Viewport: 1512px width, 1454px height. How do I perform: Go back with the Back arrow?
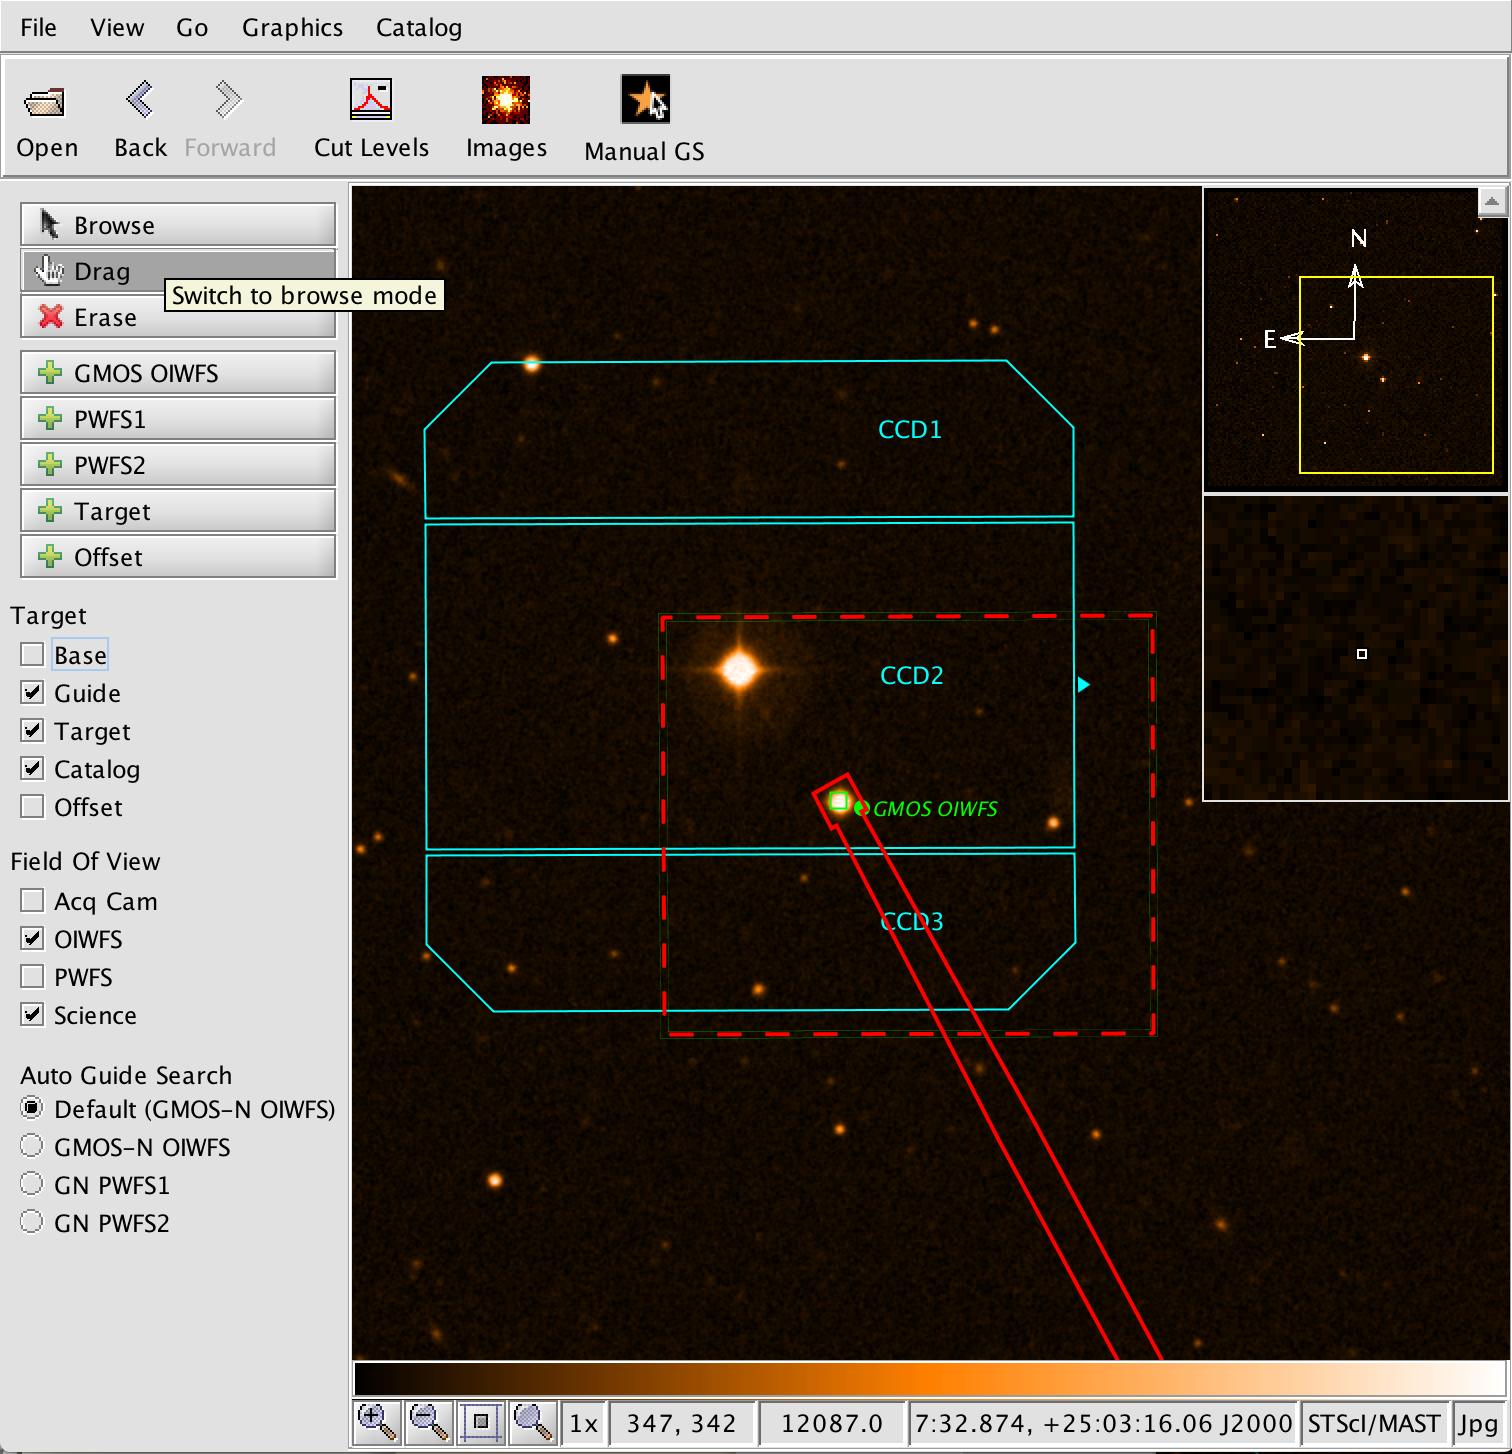pyautogui.click(x=139, y=100)
